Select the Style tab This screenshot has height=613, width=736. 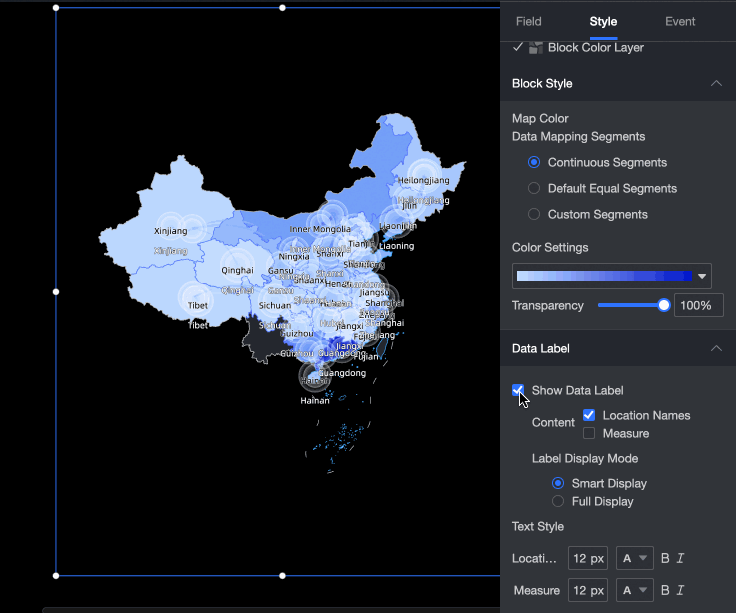point(603,22)
